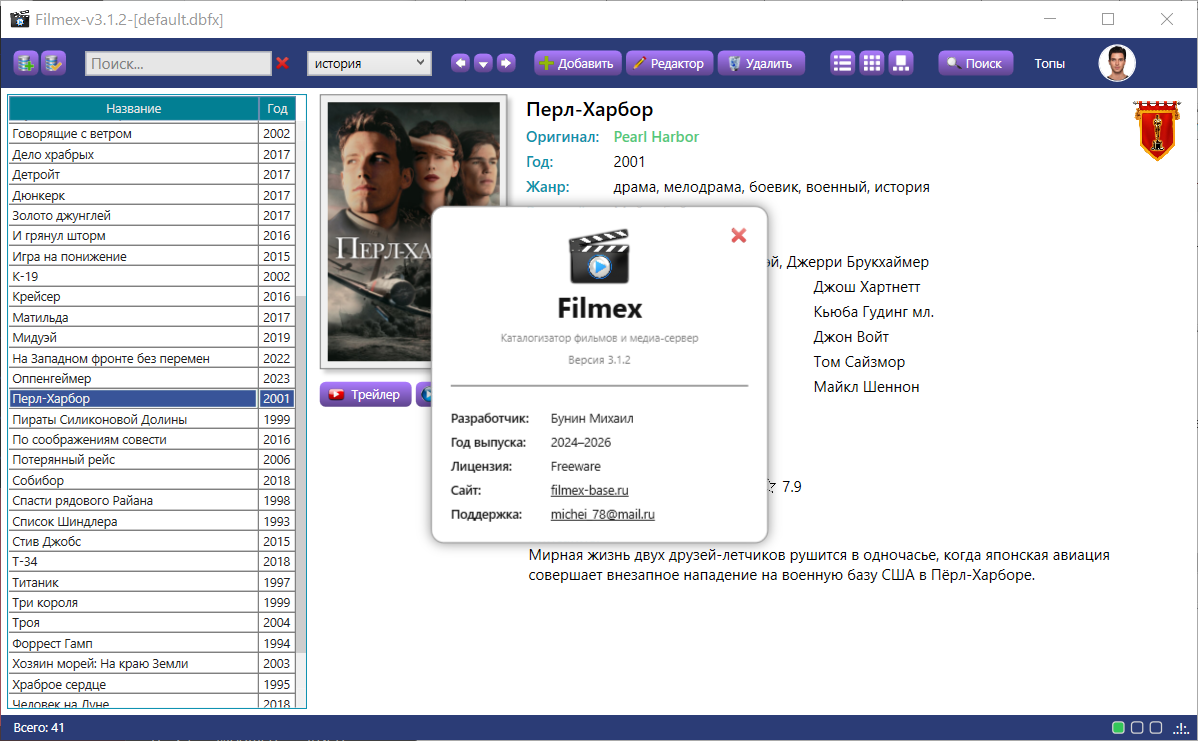Select the film Дело храбрых
This screenshot has width=1198, height=741.
(152, 154)
